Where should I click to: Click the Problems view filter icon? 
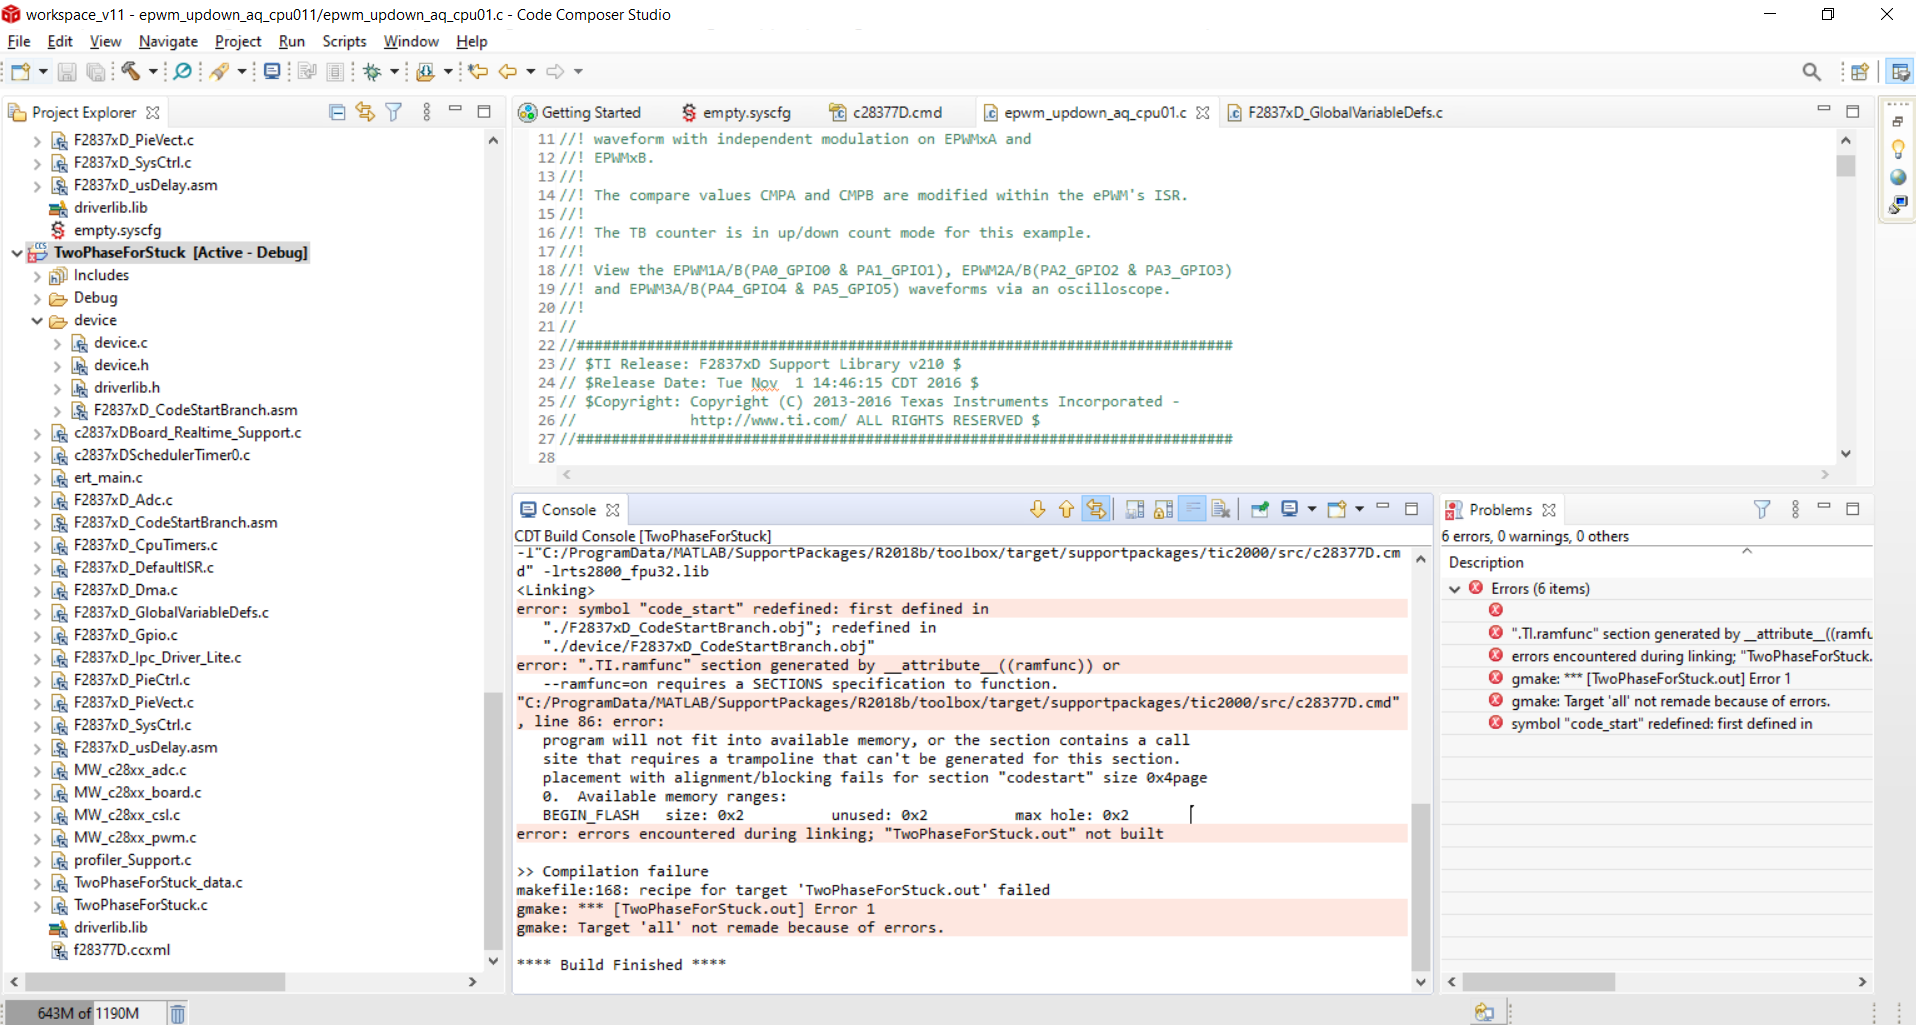point(1762,509)
